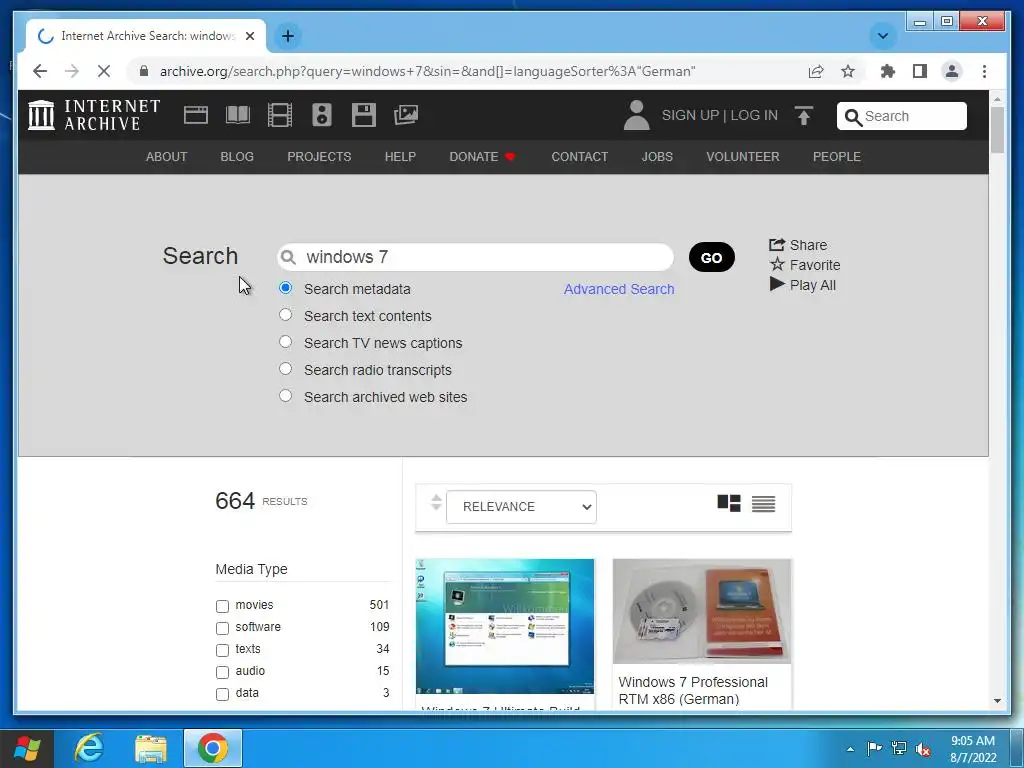Select Search archived web sites option
Image resolution: width=1024 pixels, height=768 pixels.
(285, 396)
